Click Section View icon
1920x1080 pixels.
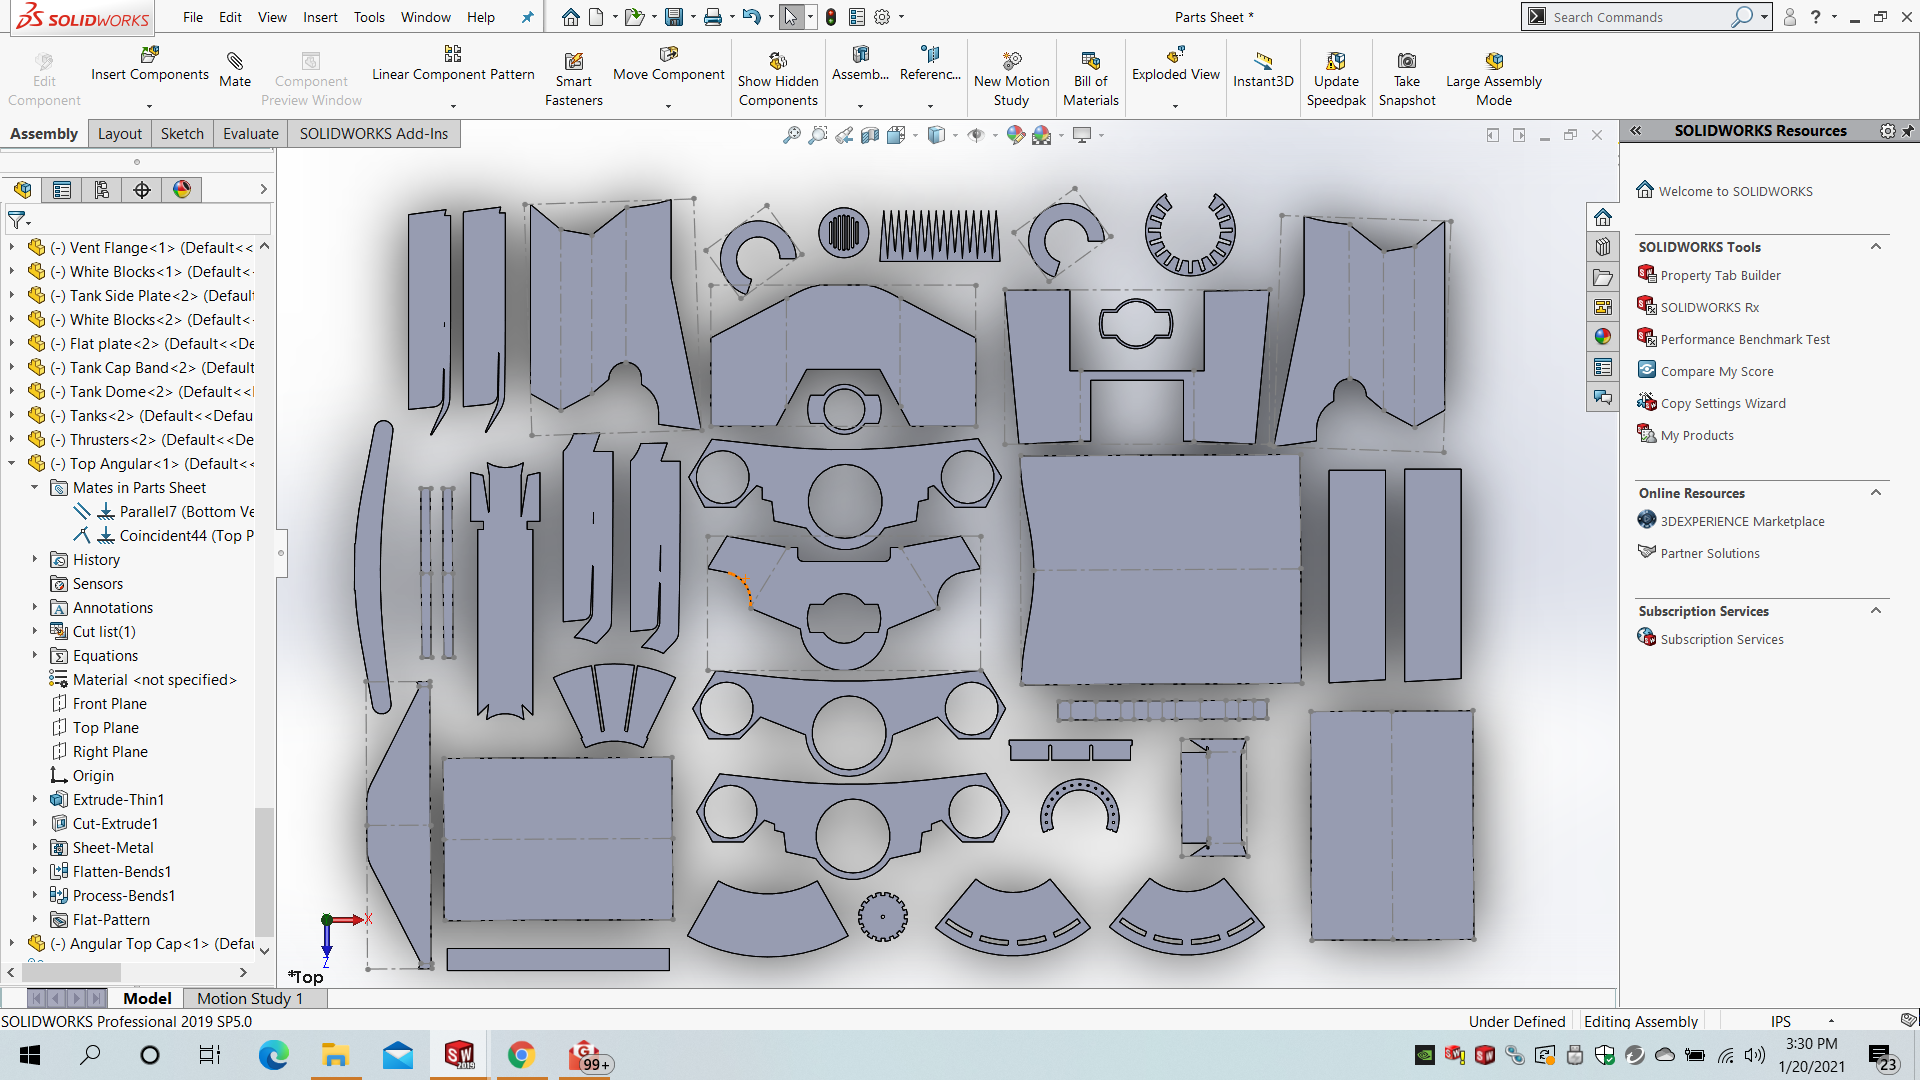(870, 135)
